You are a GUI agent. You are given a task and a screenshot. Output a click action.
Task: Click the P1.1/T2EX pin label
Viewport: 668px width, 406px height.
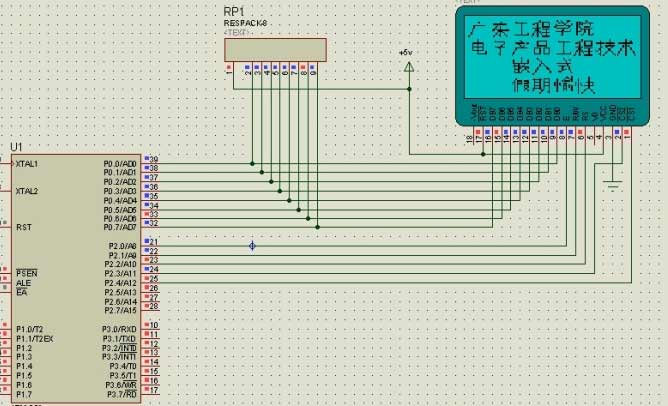coord(35,339)
